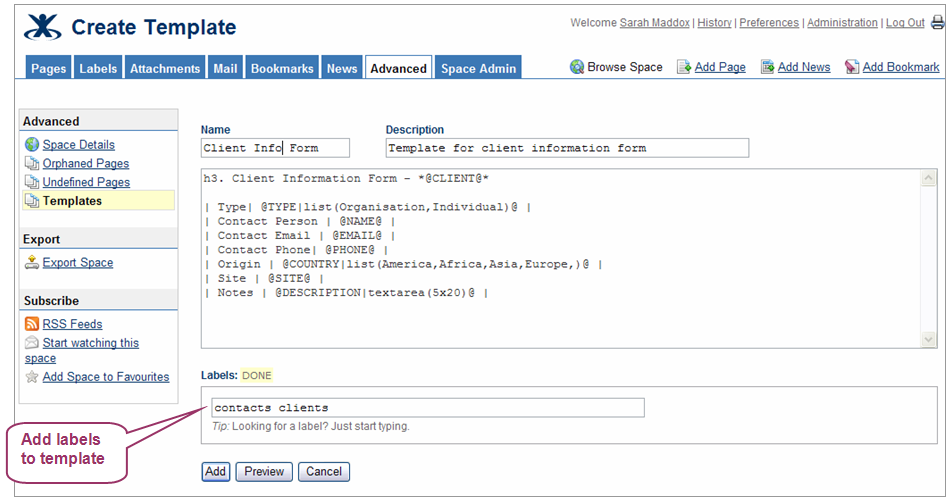
Task: Click the printer icon in header
Action: pyautogui.click(x=938, y=22)
